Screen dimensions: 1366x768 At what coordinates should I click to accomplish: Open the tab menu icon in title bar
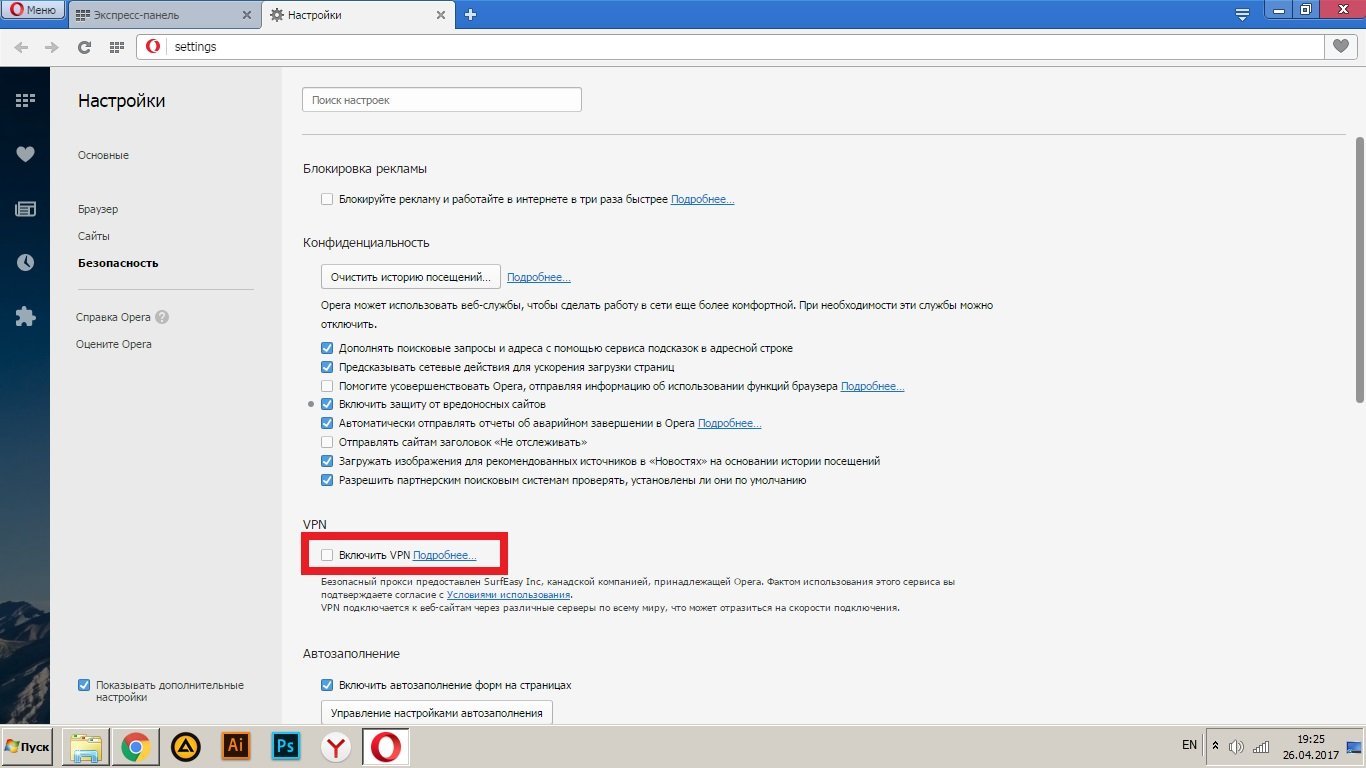1243,14
